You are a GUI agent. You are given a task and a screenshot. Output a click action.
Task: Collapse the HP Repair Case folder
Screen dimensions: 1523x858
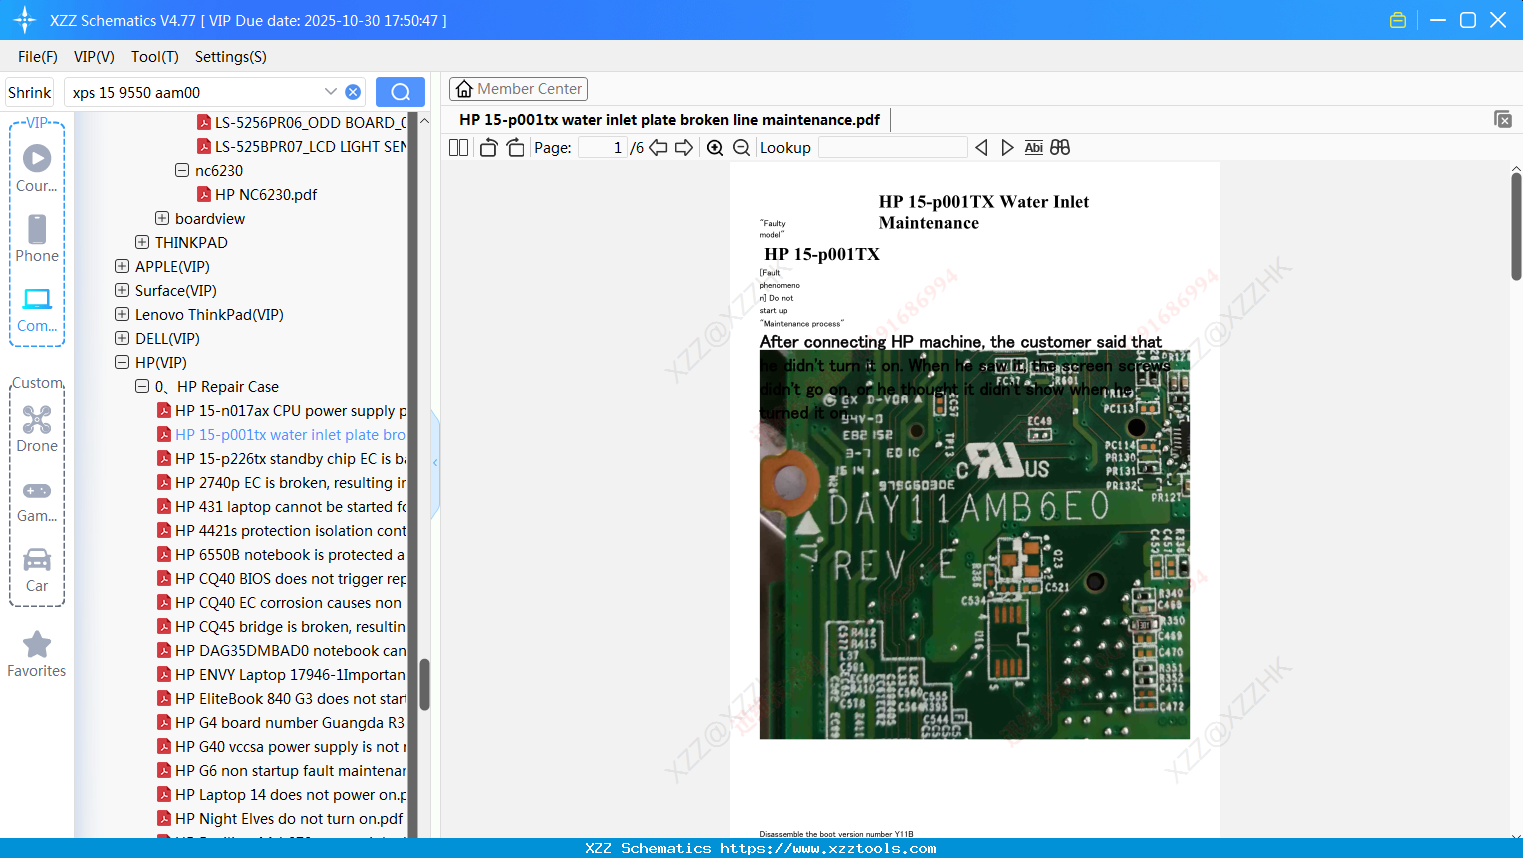pyautogui.click(x=142, y=386)
